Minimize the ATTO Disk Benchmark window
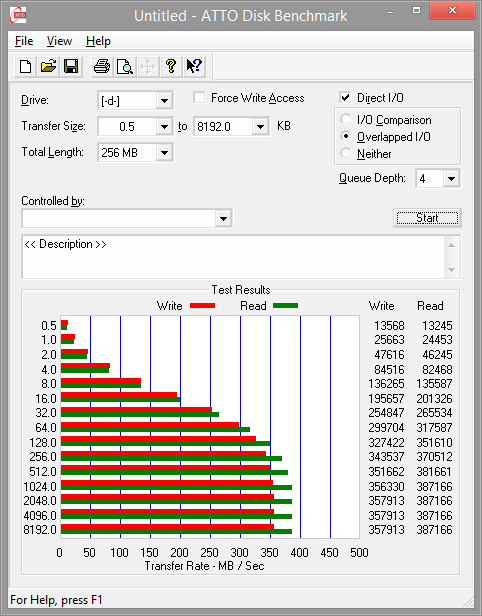Screen dimensions: 482x616 (x=390, y=12)
